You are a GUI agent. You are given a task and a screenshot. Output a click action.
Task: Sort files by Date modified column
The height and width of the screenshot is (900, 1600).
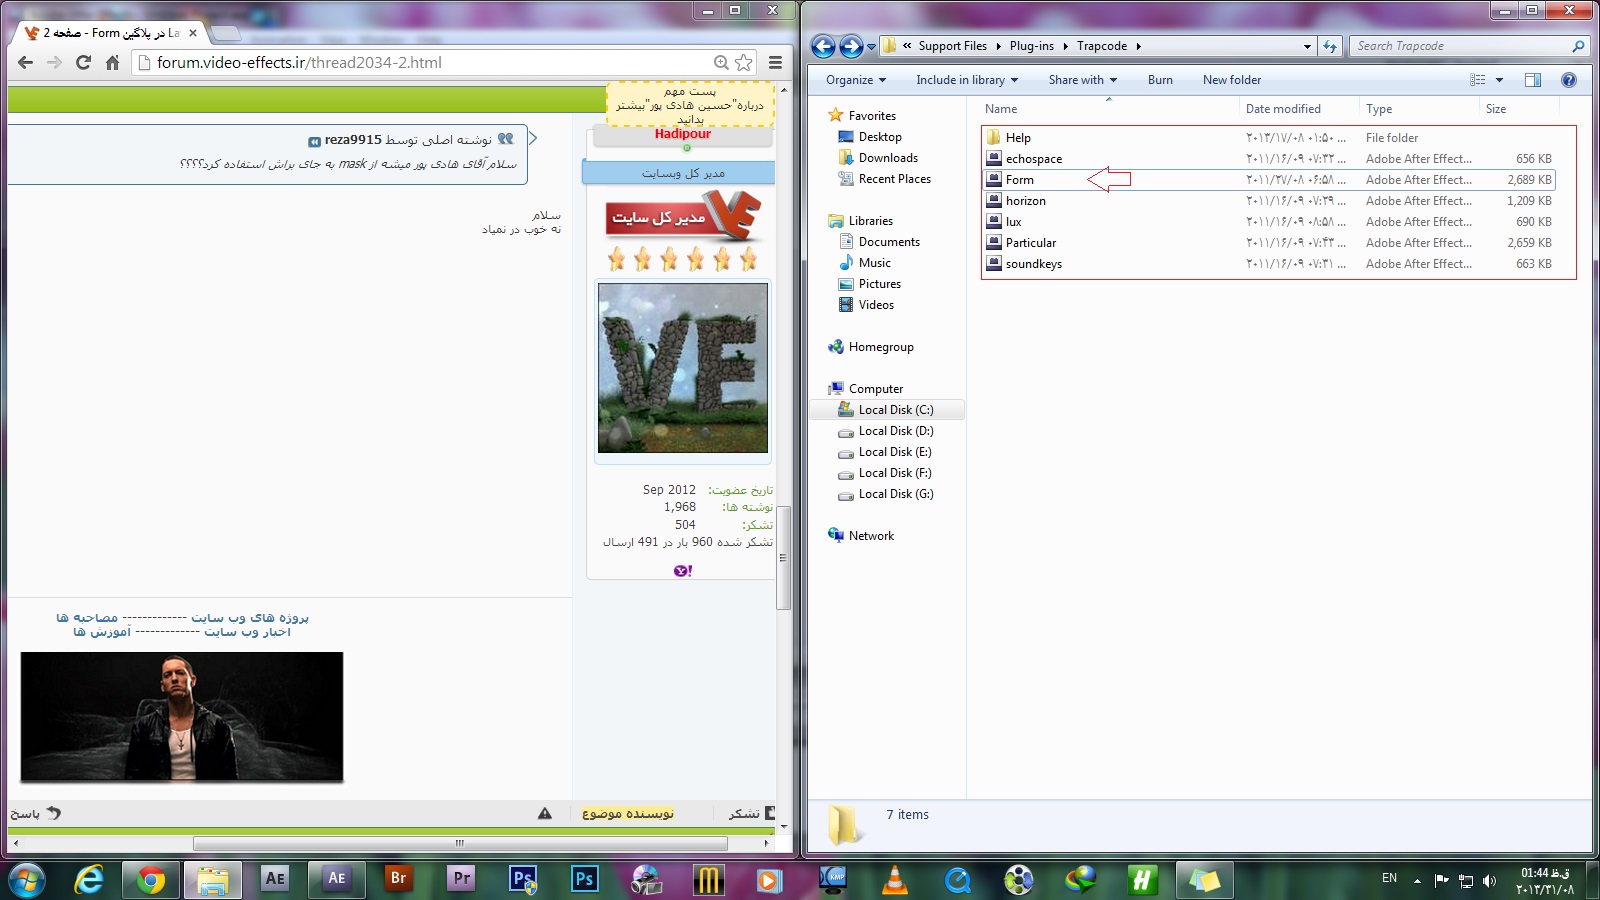tap(1283, 109)
